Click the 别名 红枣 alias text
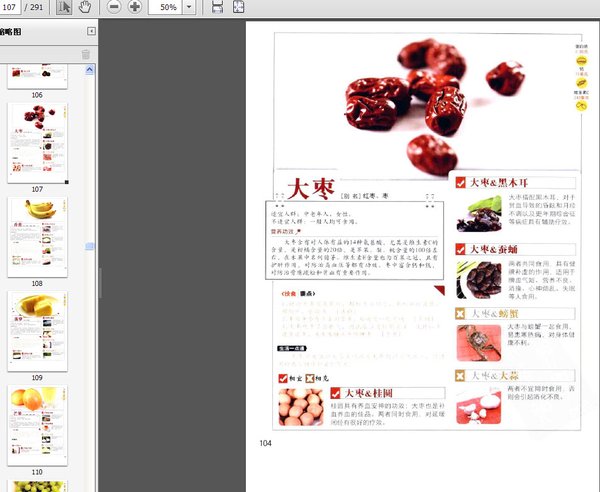 click(x=364, y=195)
